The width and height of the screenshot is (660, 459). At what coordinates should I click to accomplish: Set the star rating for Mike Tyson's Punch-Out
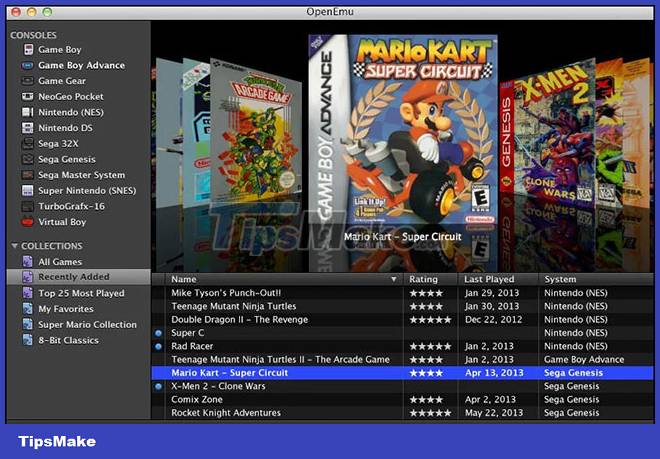[426, 293]
